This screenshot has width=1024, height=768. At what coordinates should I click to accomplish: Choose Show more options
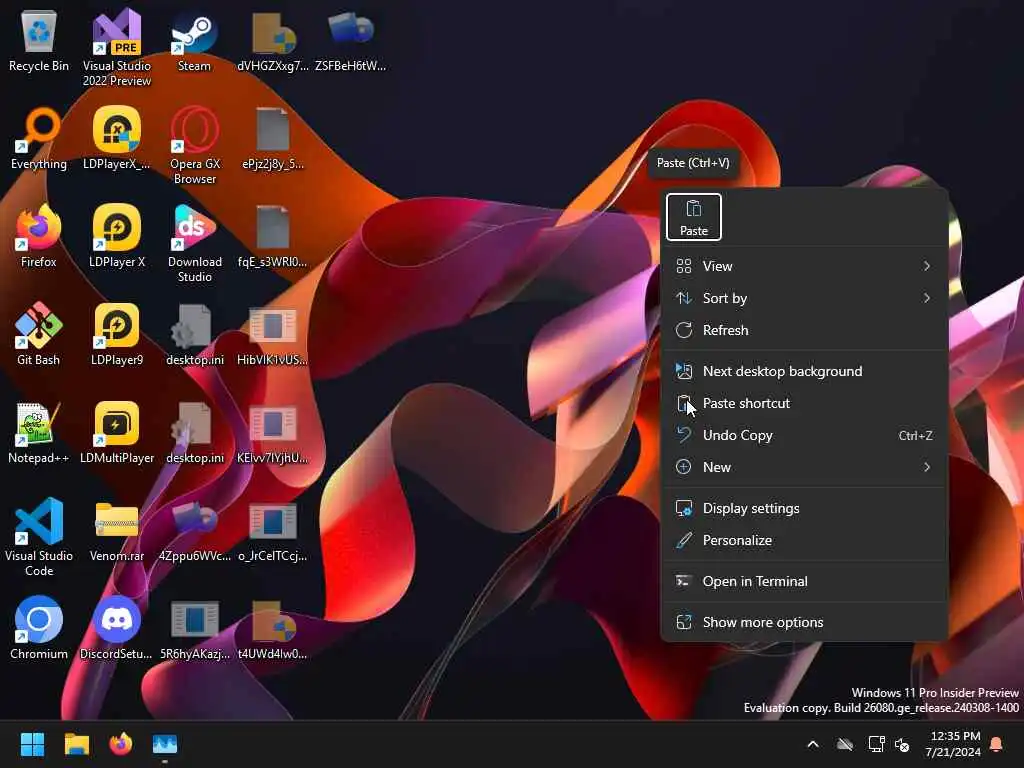point(805,622)
